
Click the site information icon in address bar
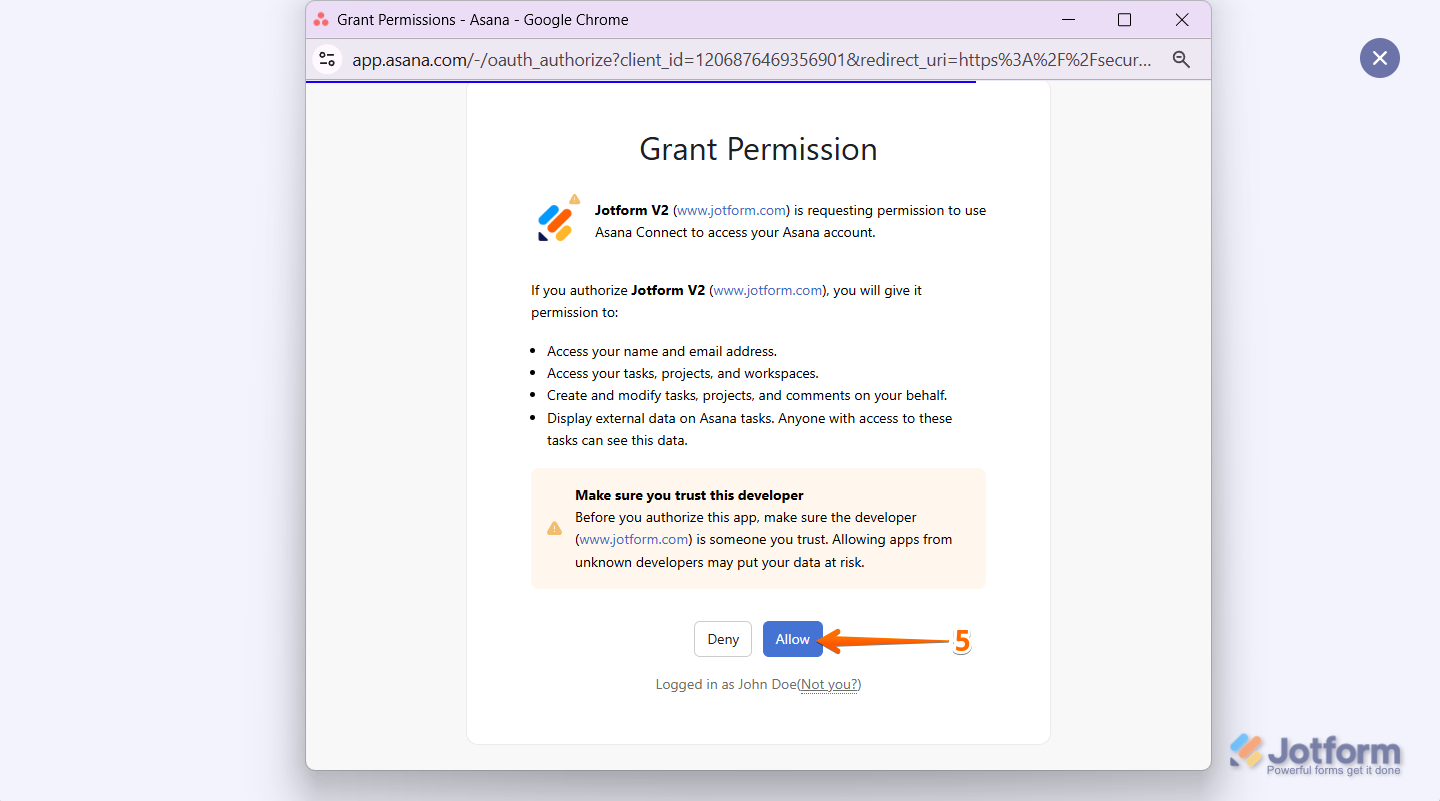pyautogui.click(x=327, y=59)
